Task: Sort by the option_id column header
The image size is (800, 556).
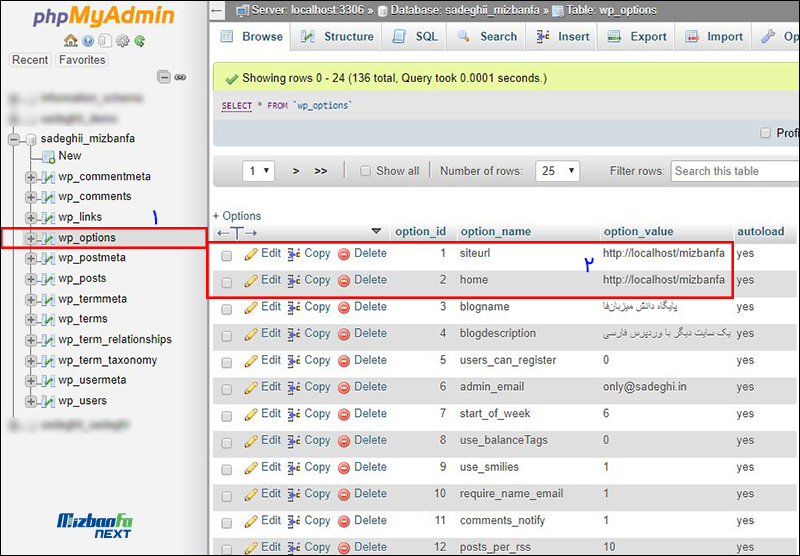Action: (420, 232)
